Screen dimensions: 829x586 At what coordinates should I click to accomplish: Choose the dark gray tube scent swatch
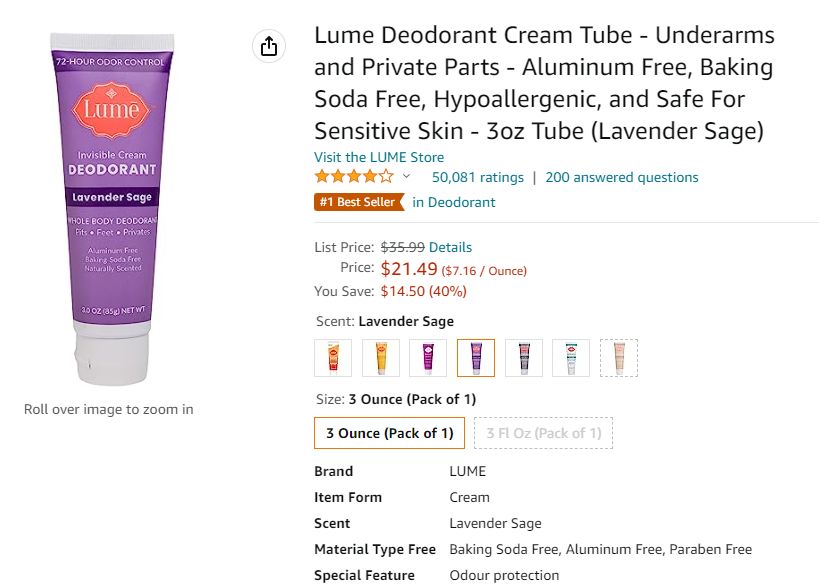coord(523,358)
